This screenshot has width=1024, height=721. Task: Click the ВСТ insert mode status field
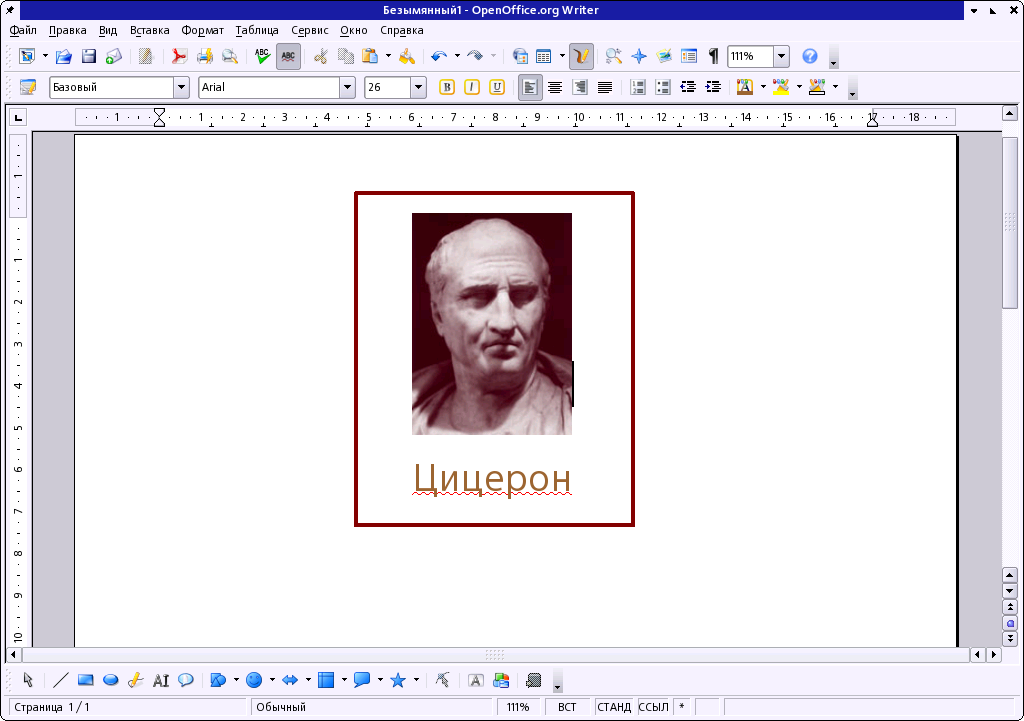(x=567, y=707)
